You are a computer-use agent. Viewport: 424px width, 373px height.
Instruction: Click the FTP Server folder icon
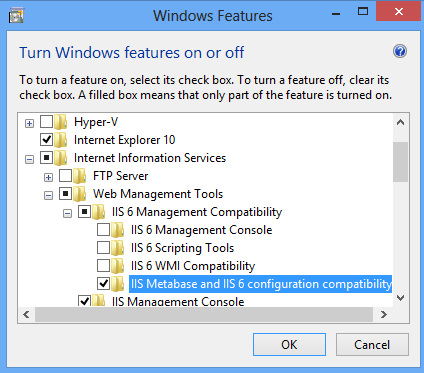click(x=80, y=176)
